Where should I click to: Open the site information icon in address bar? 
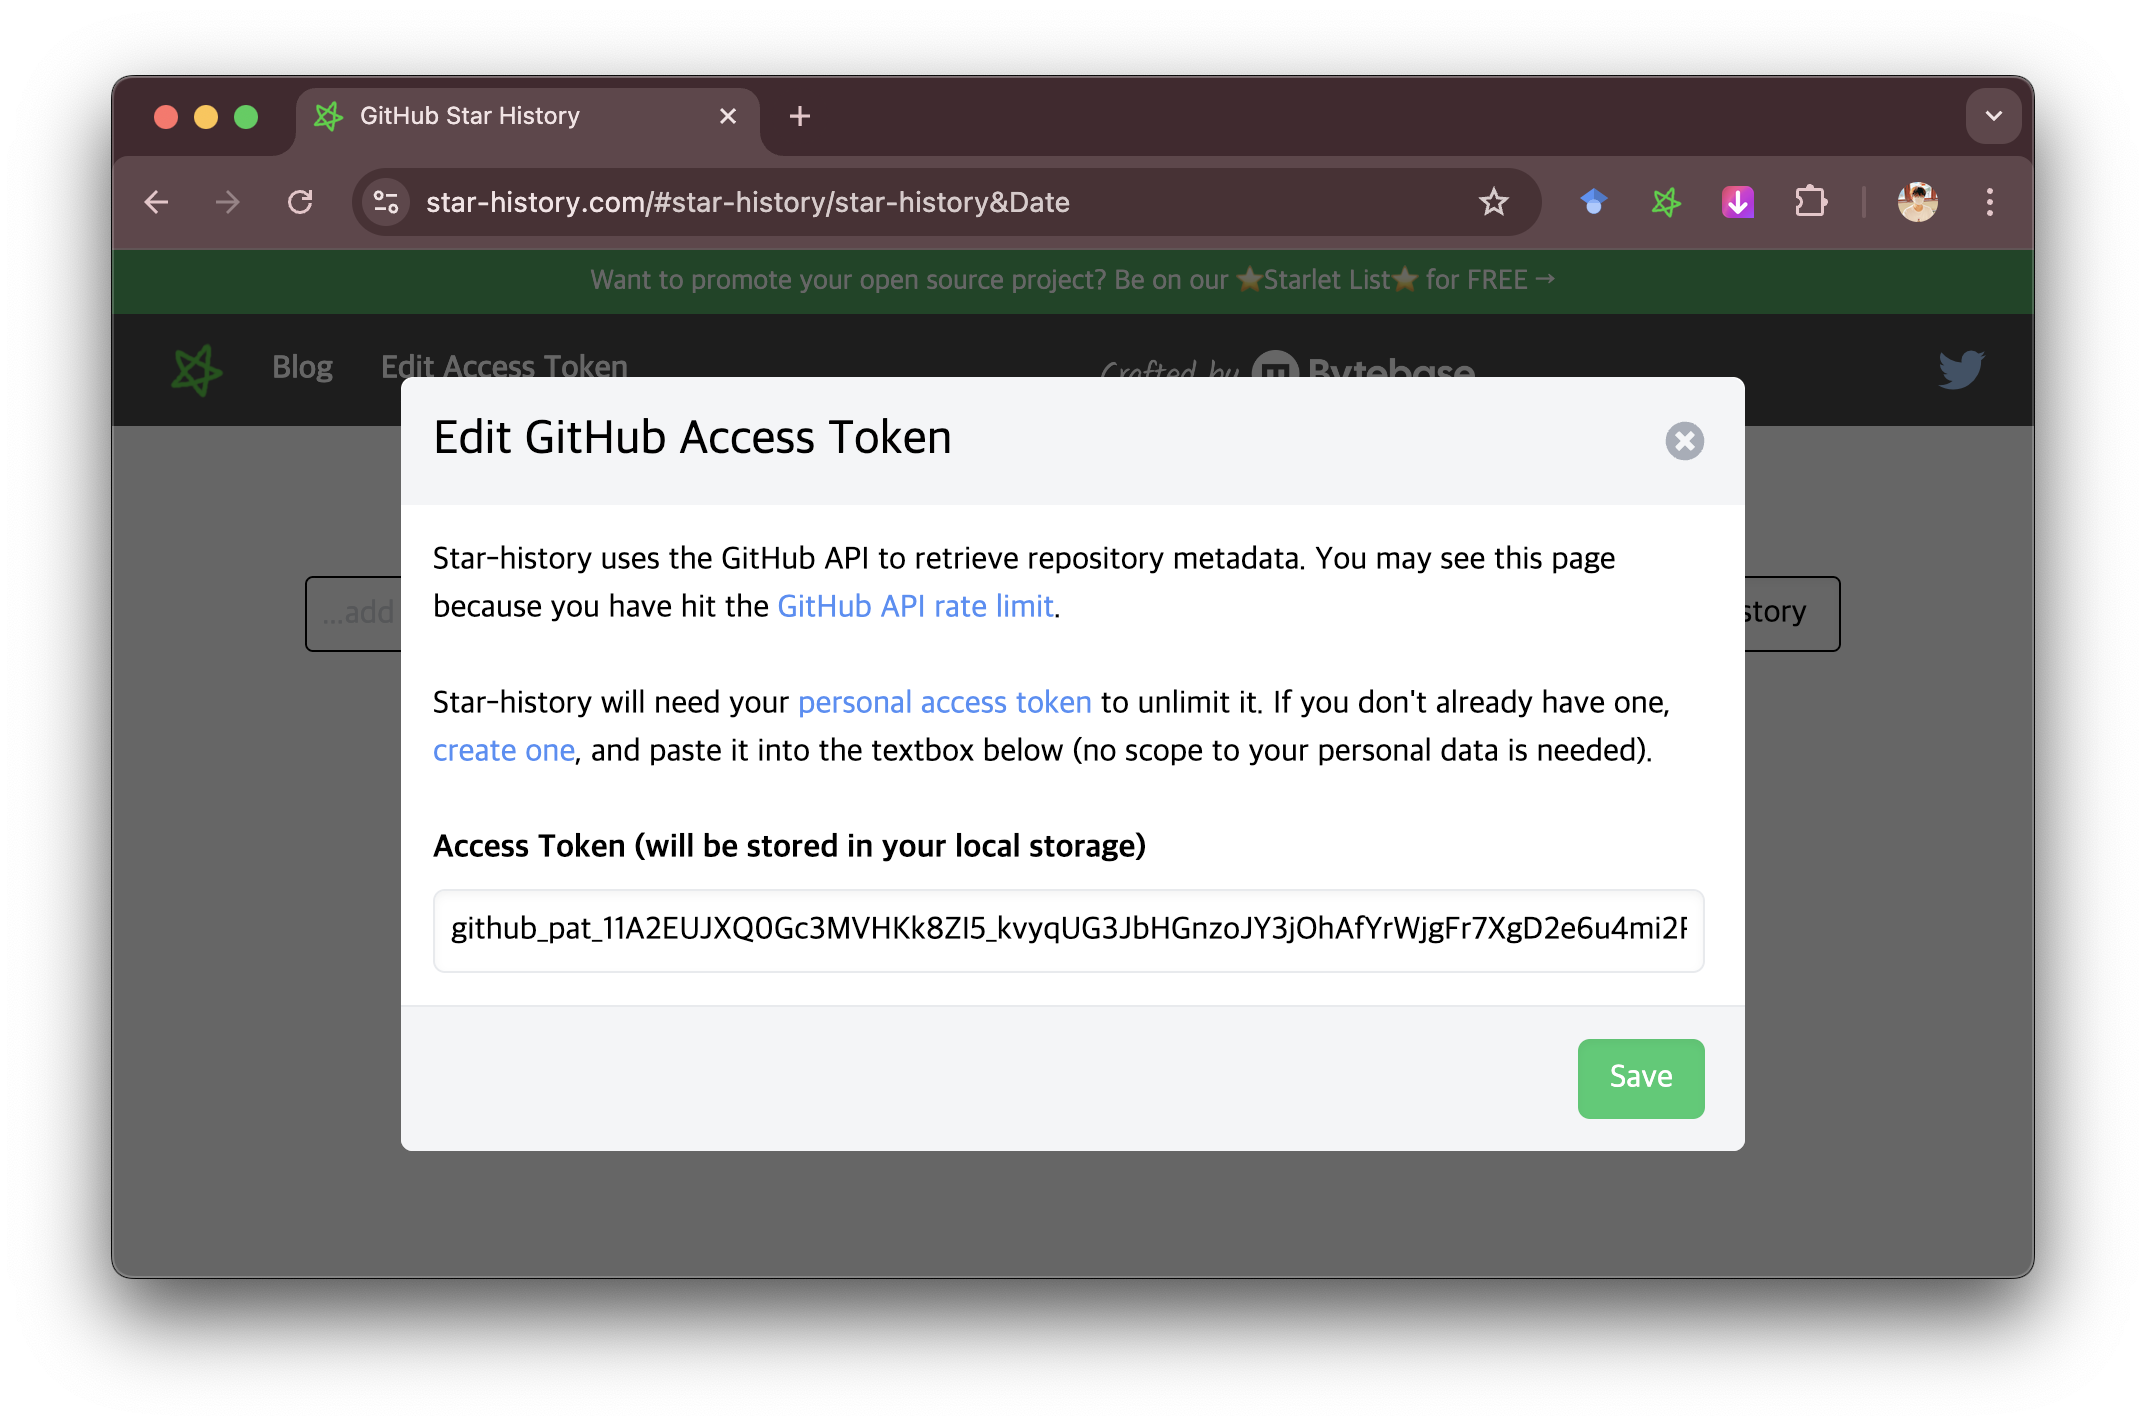tap(386, 202)
